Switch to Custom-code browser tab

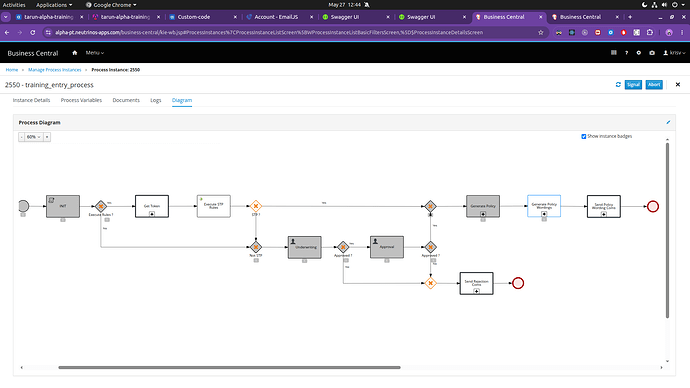tap(203, 17)
